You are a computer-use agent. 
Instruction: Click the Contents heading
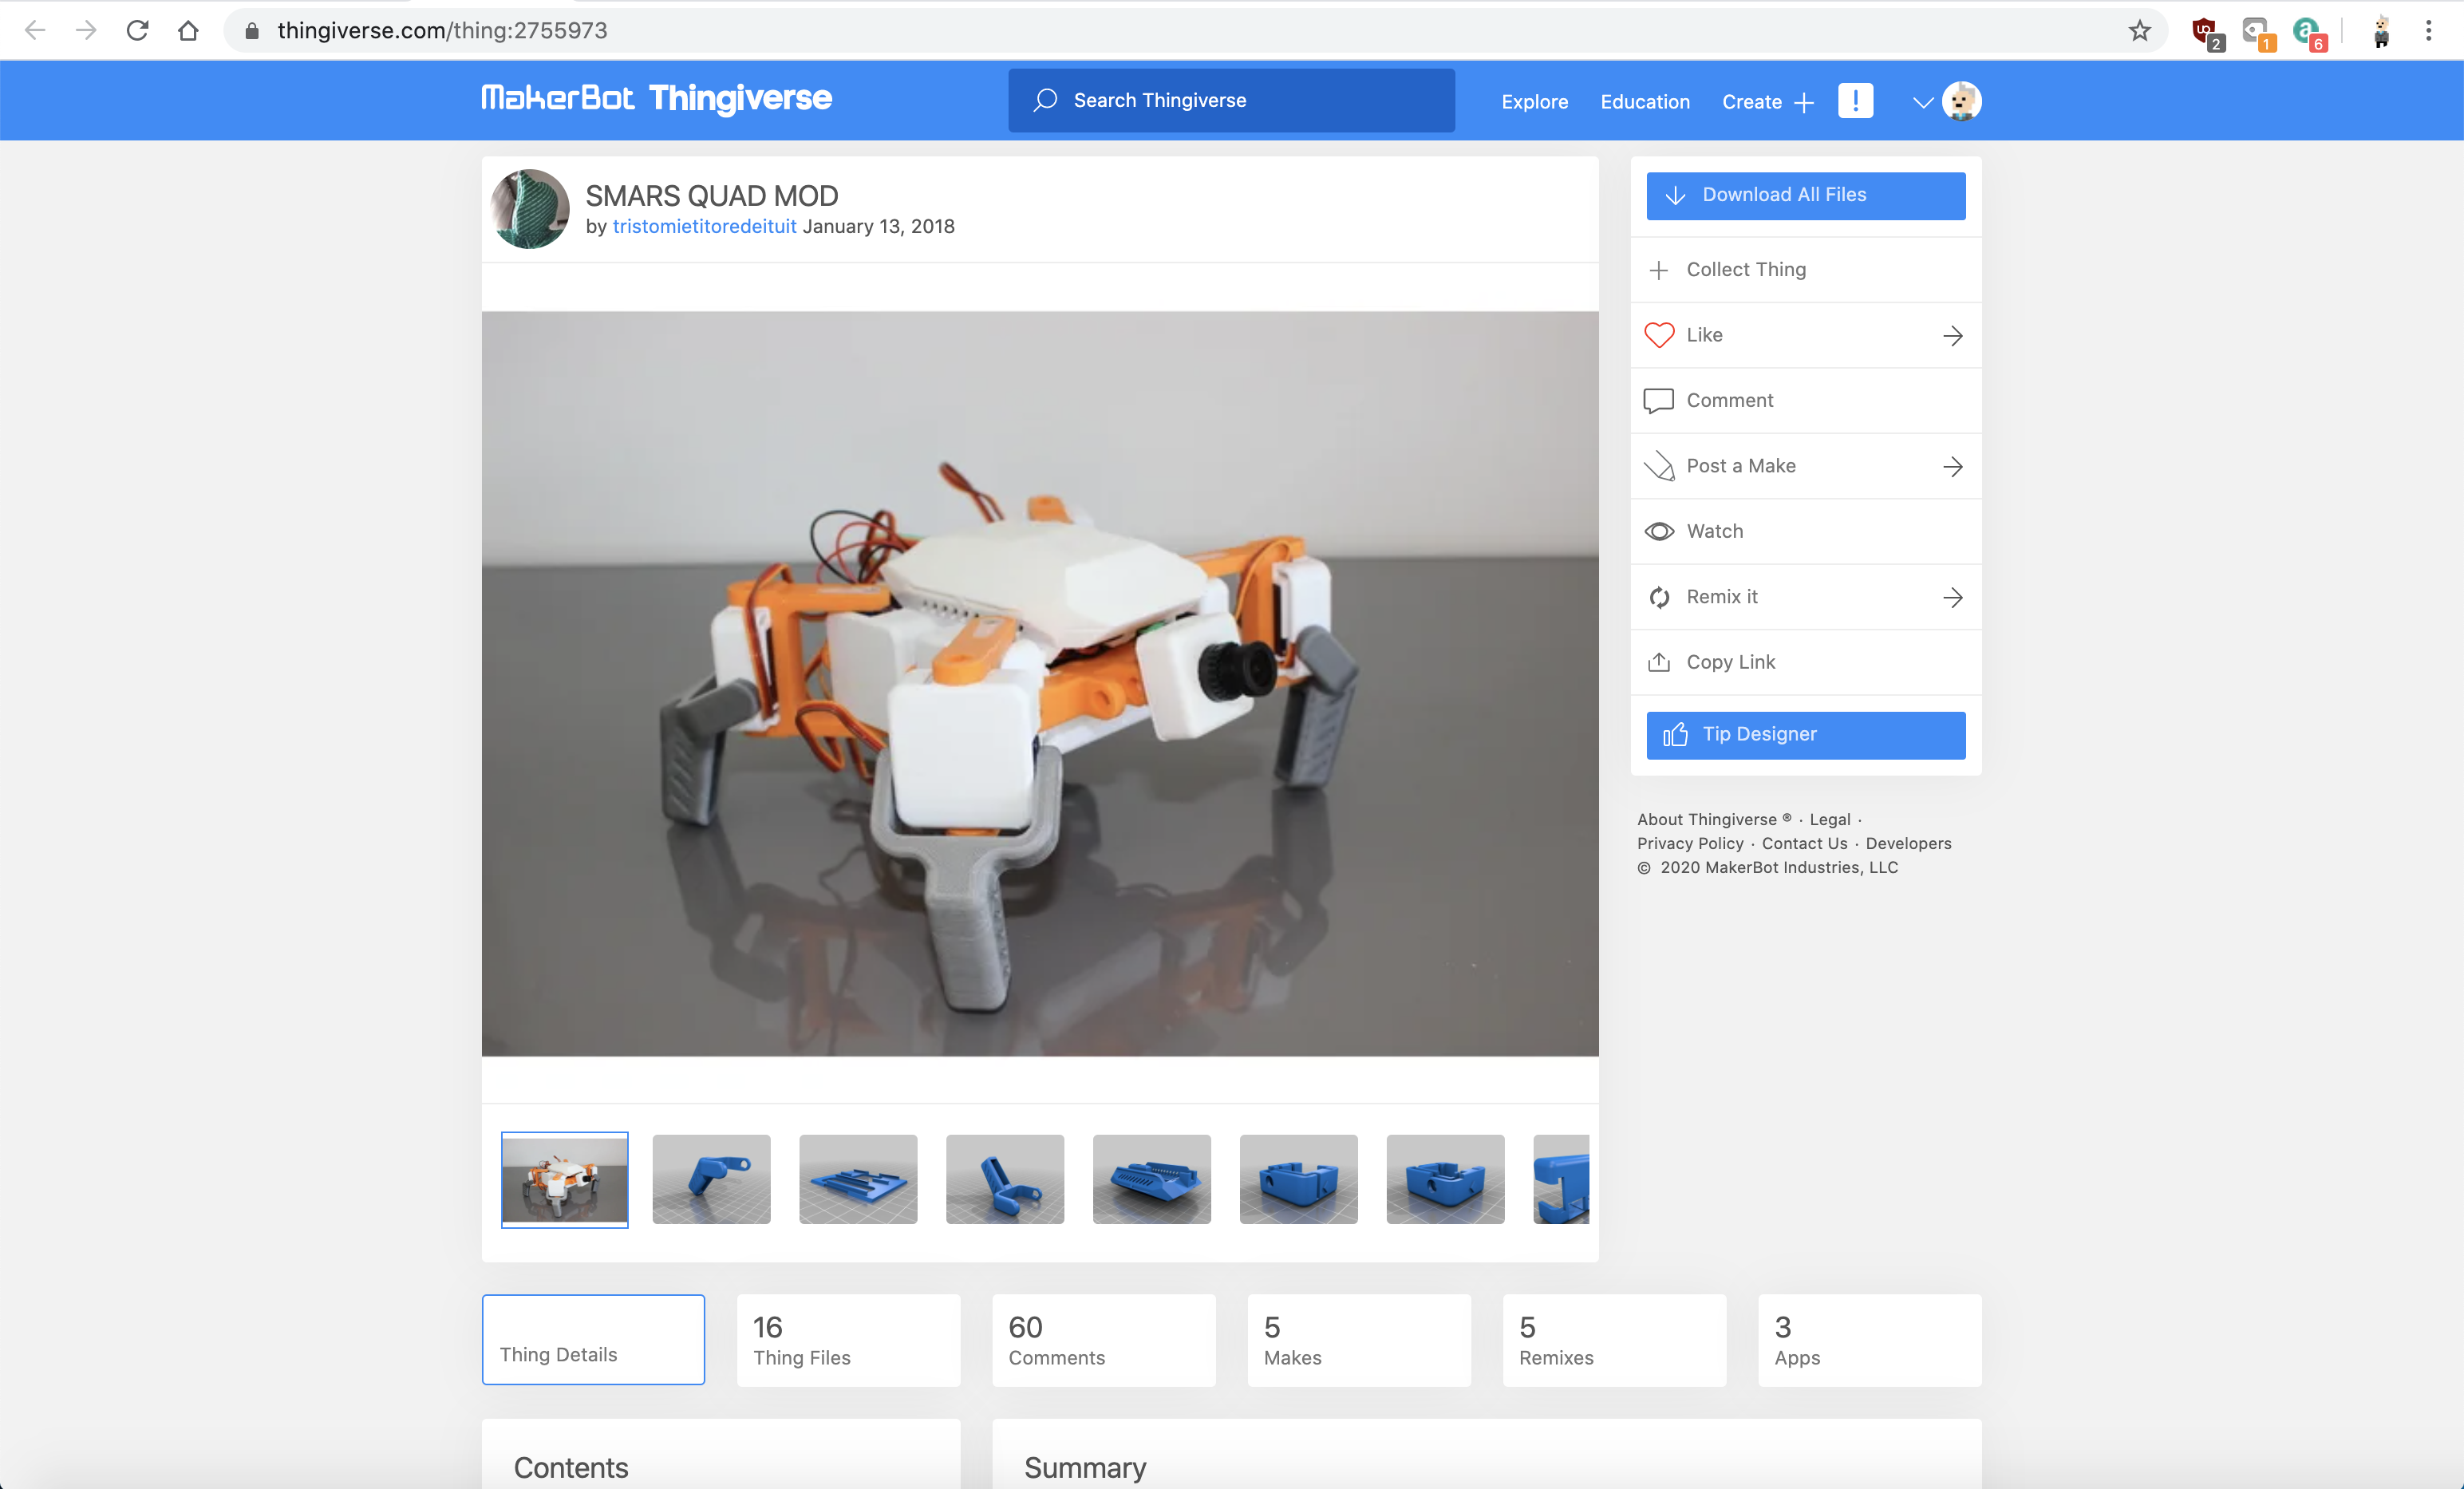pyautogui.click(x=570, y=1467)
